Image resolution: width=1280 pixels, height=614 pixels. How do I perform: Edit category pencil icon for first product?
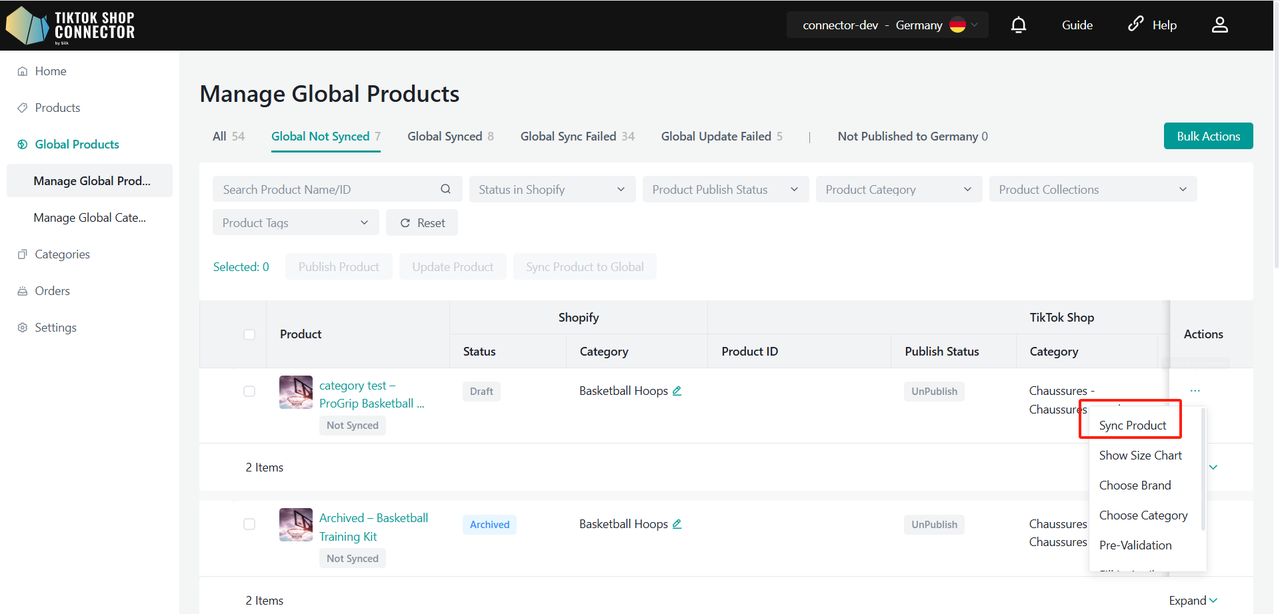677,391
